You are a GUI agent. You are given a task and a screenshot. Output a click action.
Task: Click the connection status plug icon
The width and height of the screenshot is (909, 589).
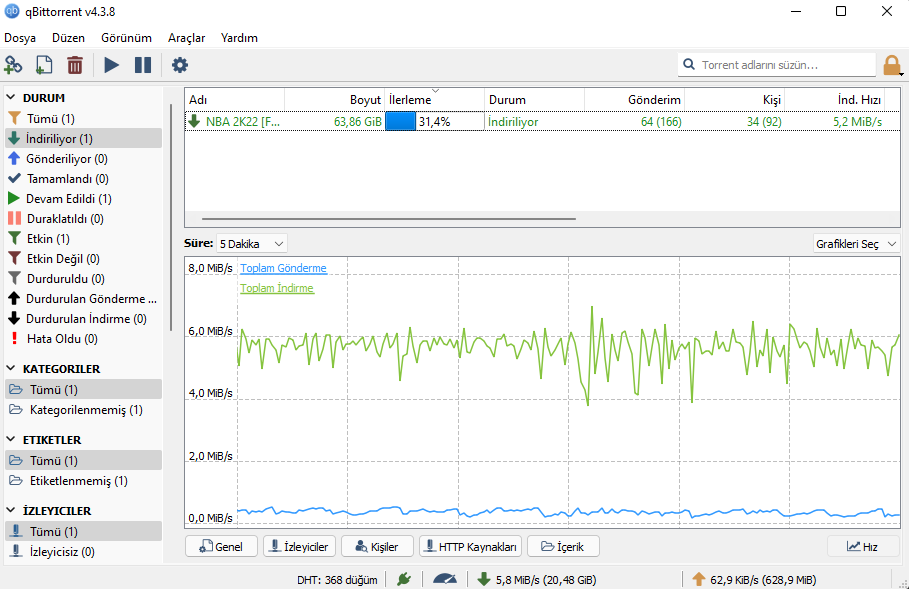pyautogui.click(x=404, y=579)
